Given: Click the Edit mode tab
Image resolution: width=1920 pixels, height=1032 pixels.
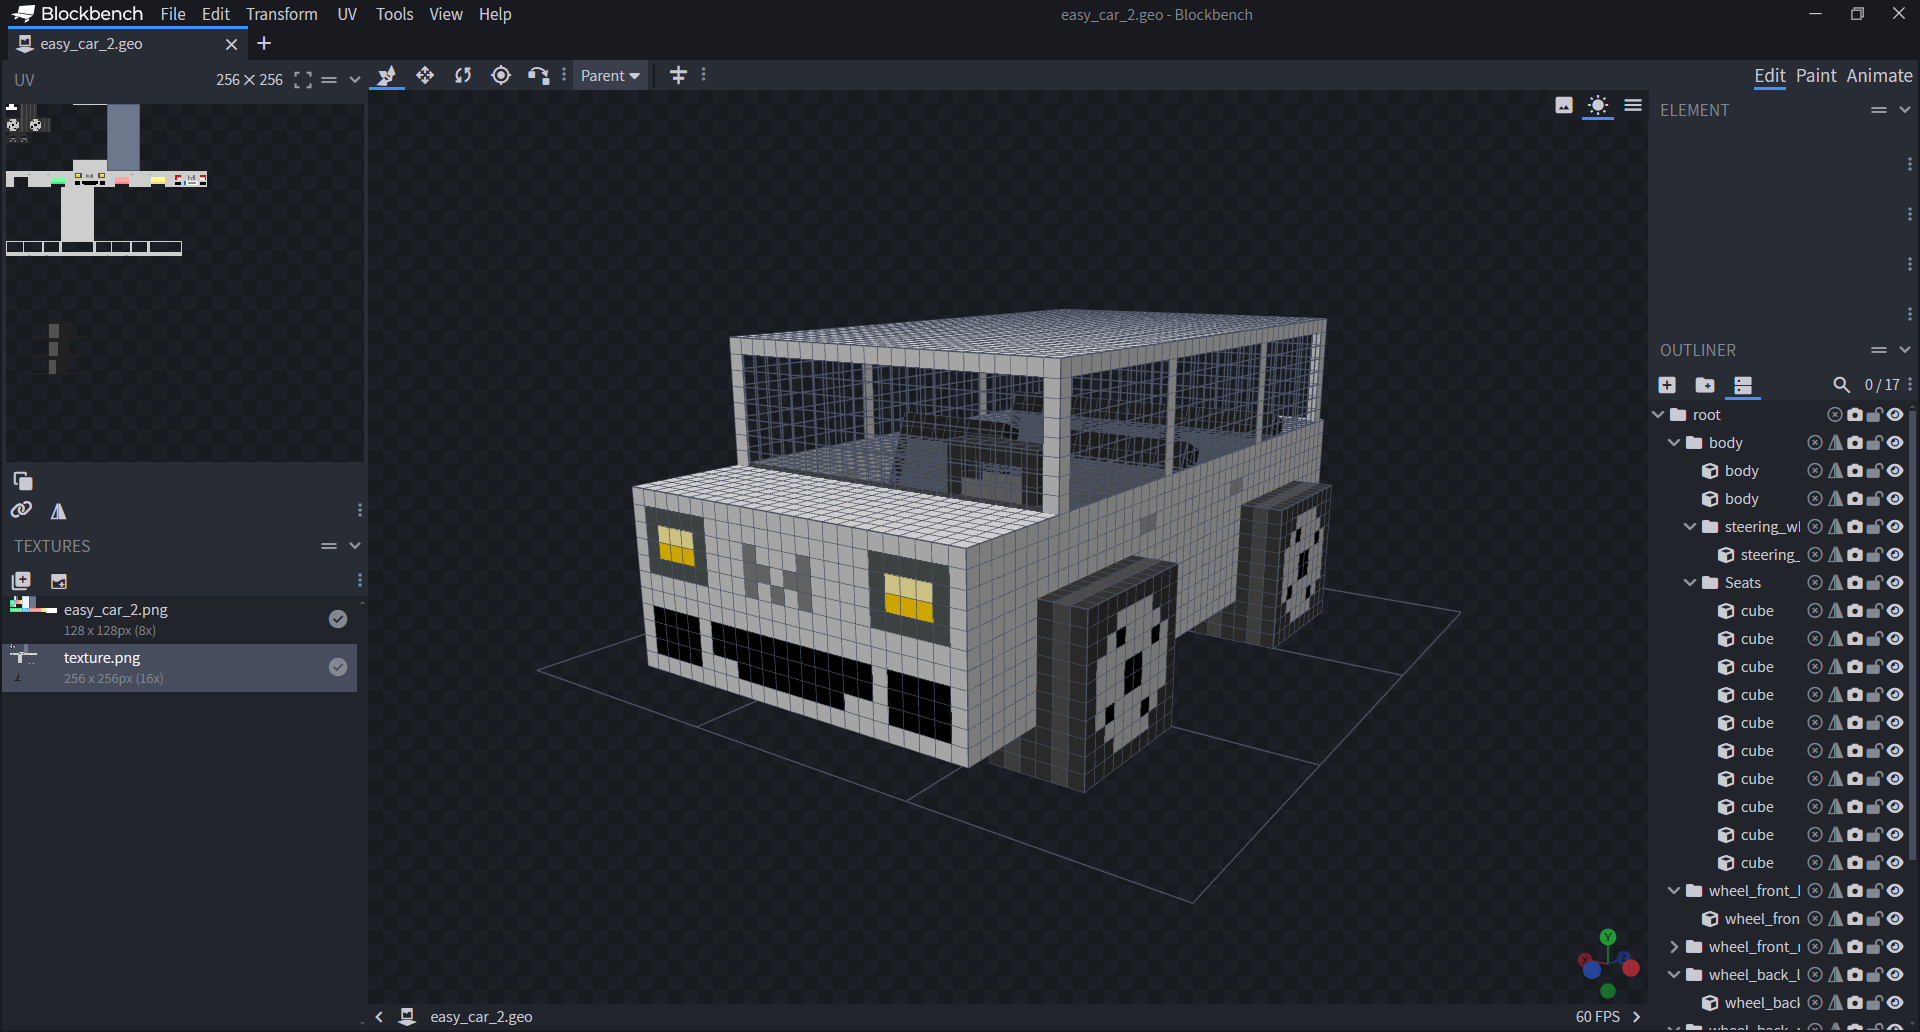Looking at the screenshot, I should 1769,76.
